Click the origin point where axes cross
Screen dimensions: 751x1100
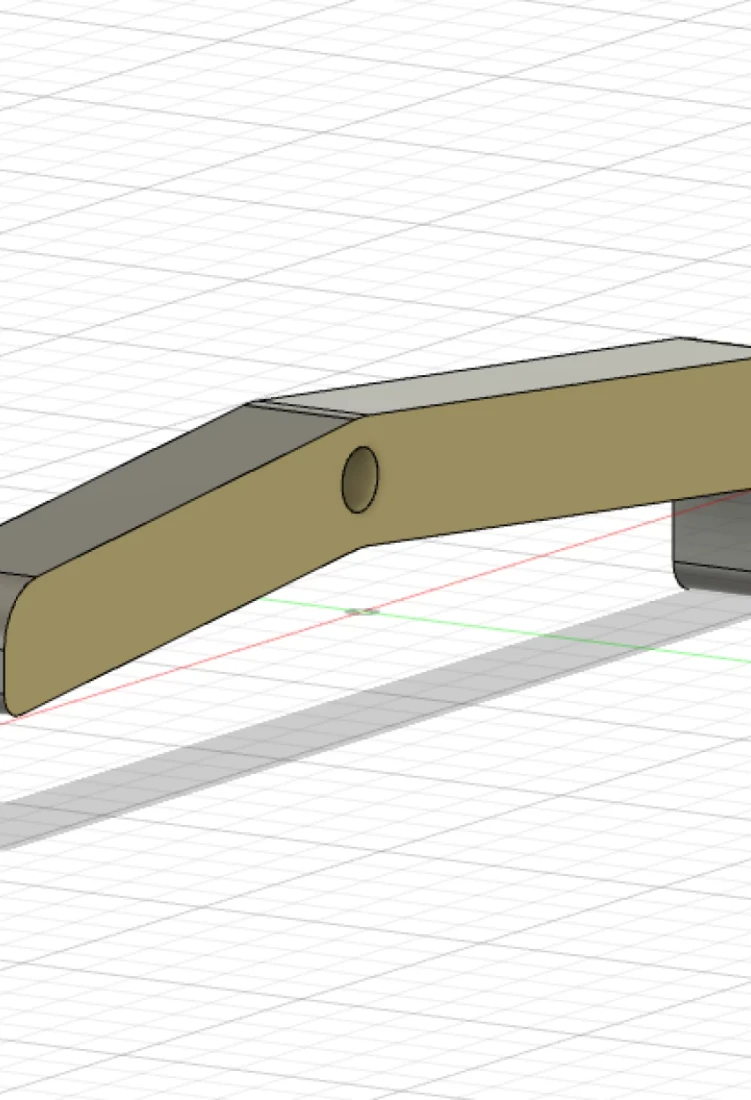(364, 610)
